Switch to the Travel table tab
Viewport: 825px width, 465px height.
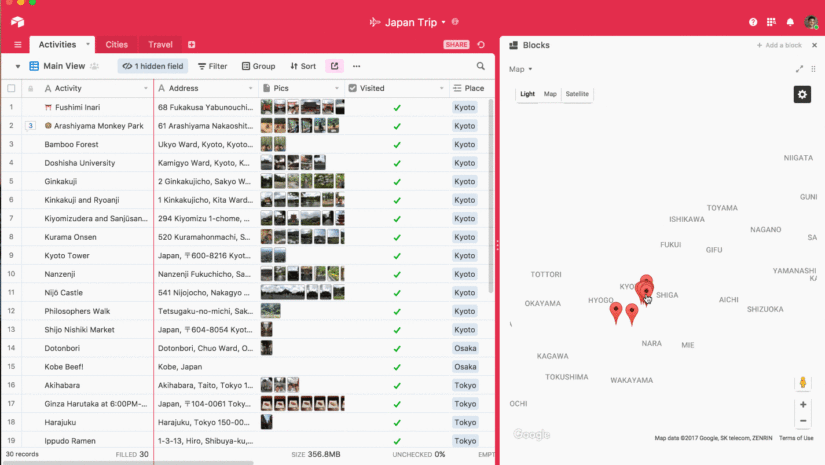click(160, 45)
